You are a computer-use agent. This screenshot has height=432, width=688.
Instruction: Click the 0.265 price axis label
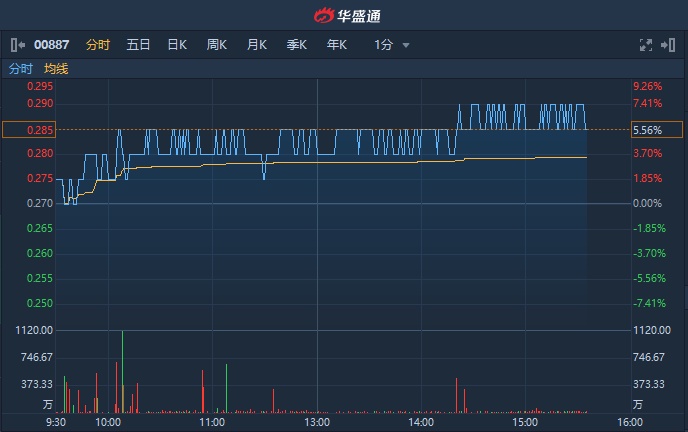pos(40,228)
